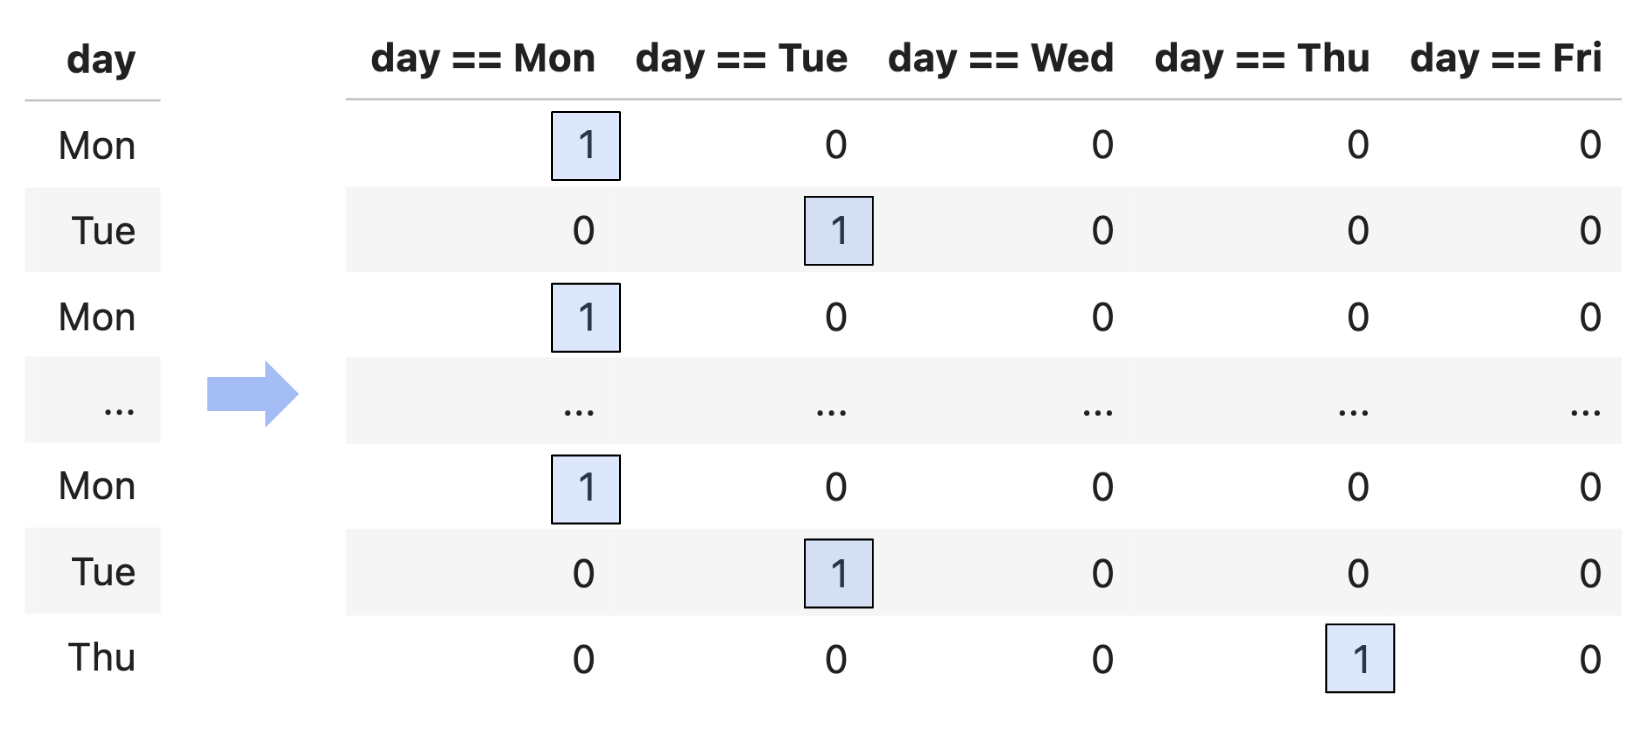The height and width of the screenshot is (750, 1640).
Task: Select the "day == Fri" column header
Action: click(1505, 59)
